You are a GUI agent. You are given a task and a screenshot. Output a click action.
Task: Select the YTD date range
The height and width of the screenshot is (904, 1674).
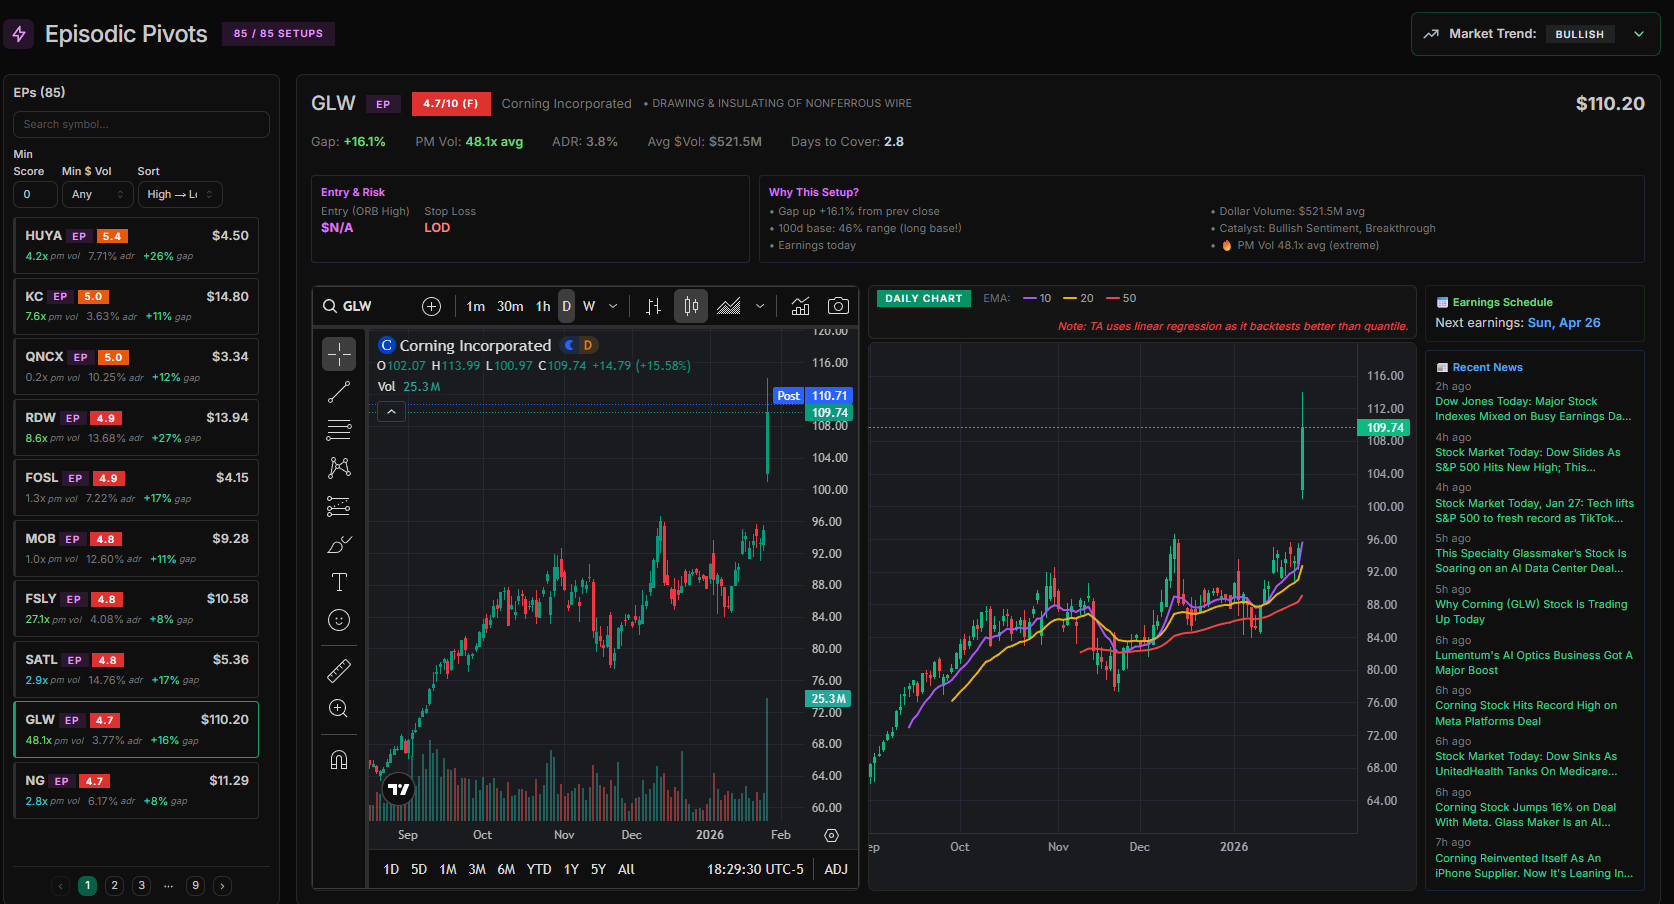pos(539,869)
